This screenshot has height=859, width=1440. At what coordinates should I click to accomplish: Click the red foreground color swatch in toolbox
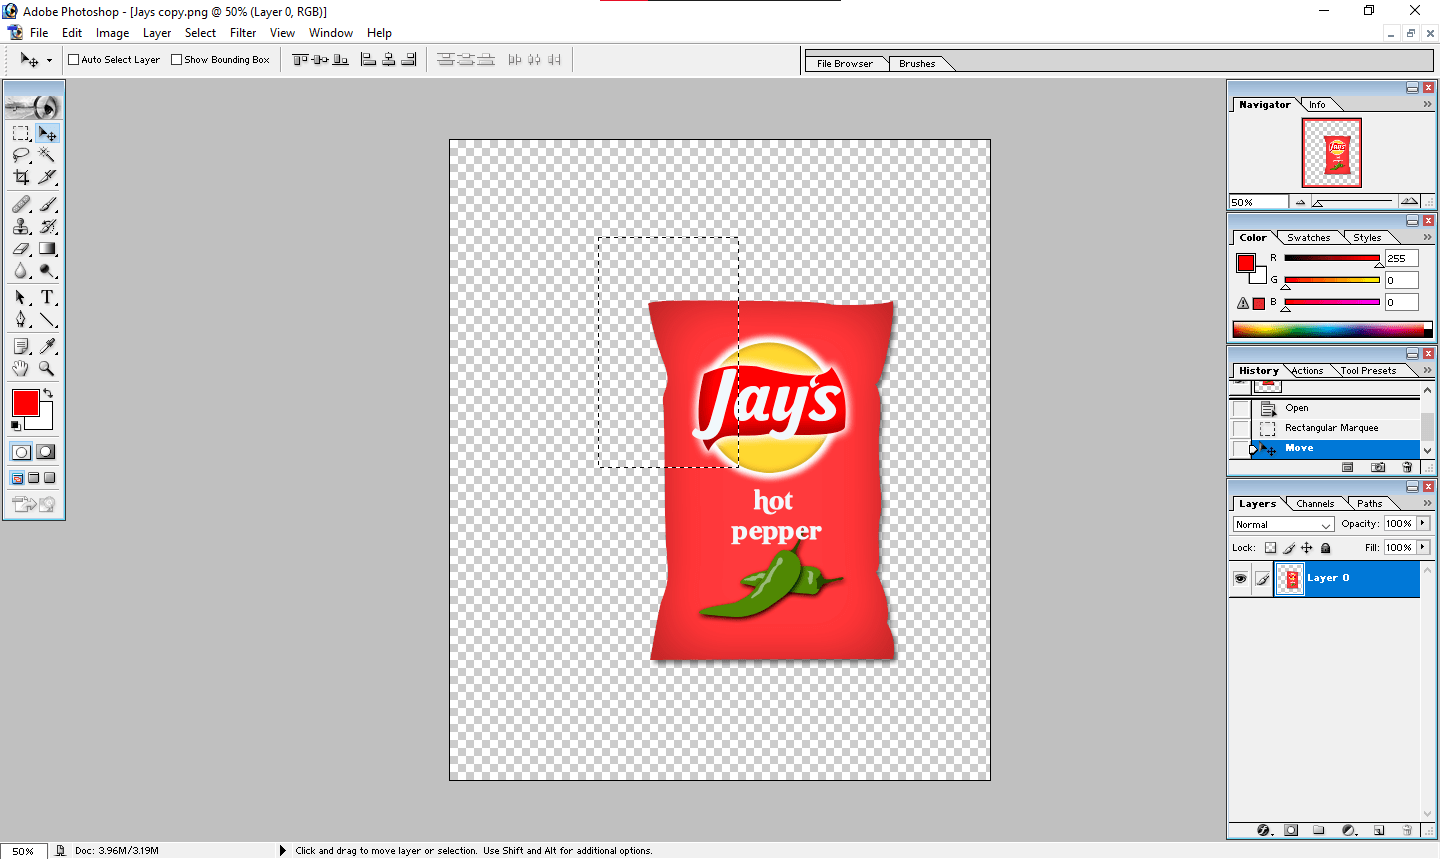coord(25,403)
